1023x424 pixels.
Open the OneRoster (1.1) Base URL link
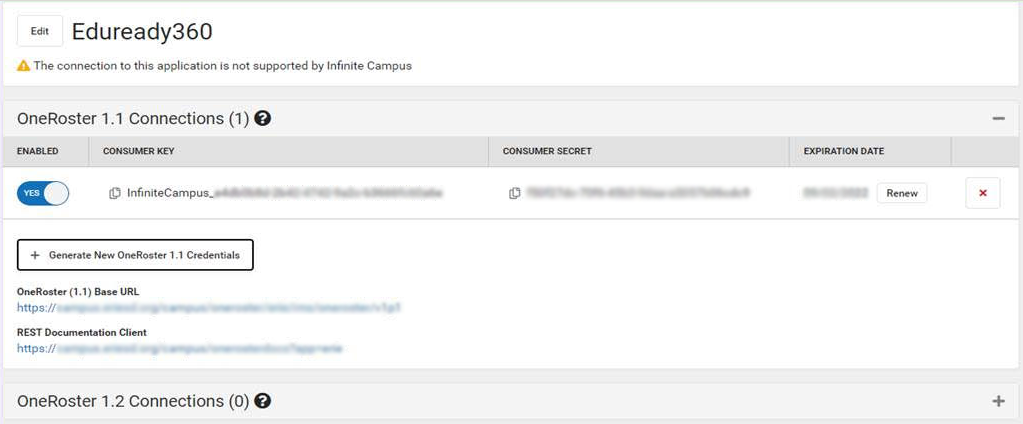(209, 307)
